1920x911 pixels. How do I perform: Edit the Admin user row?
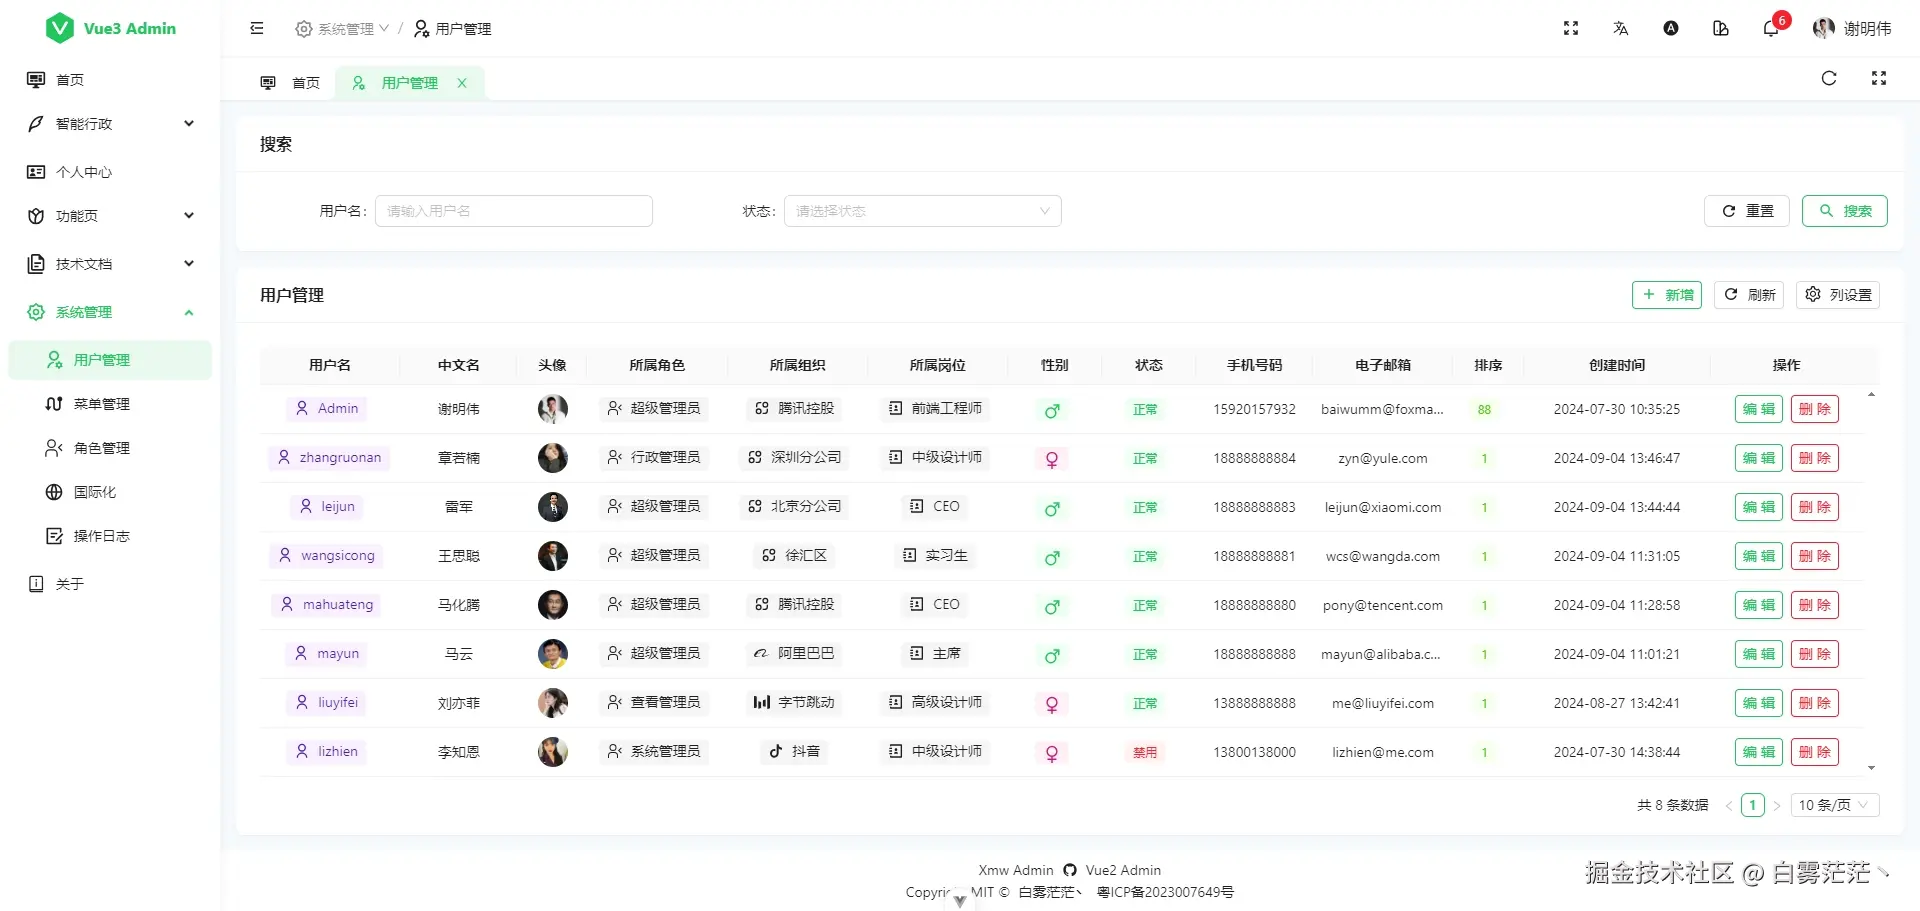[1759, 409]
